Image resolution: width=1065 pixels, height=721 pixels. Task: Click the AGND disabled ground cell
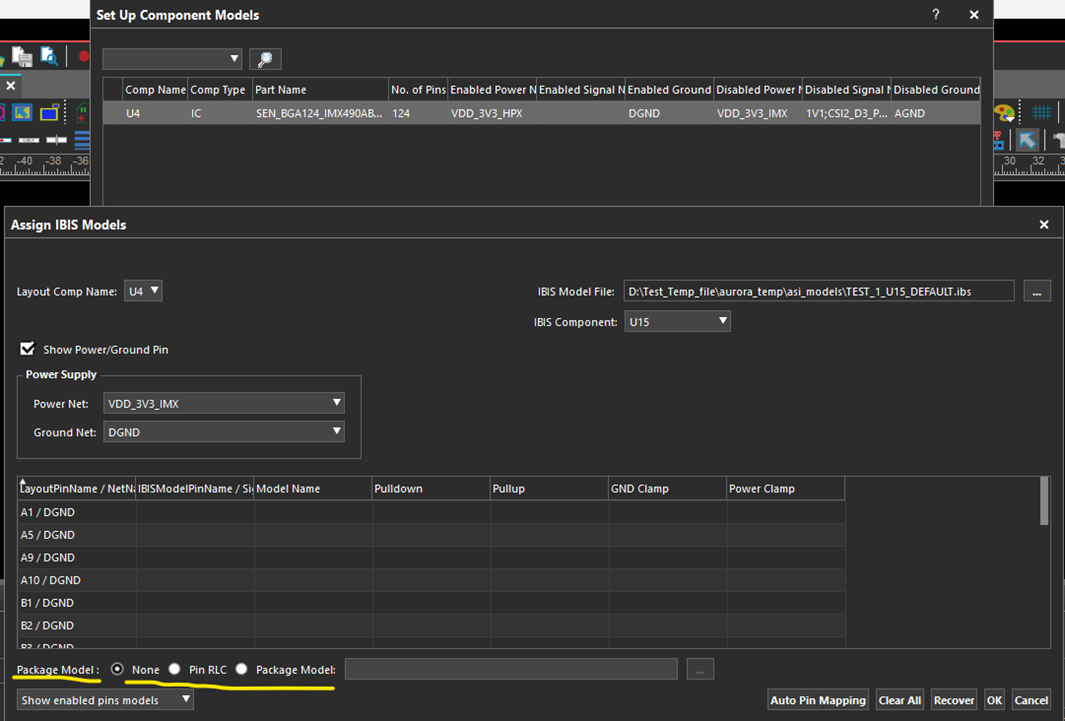pos(935,113)
